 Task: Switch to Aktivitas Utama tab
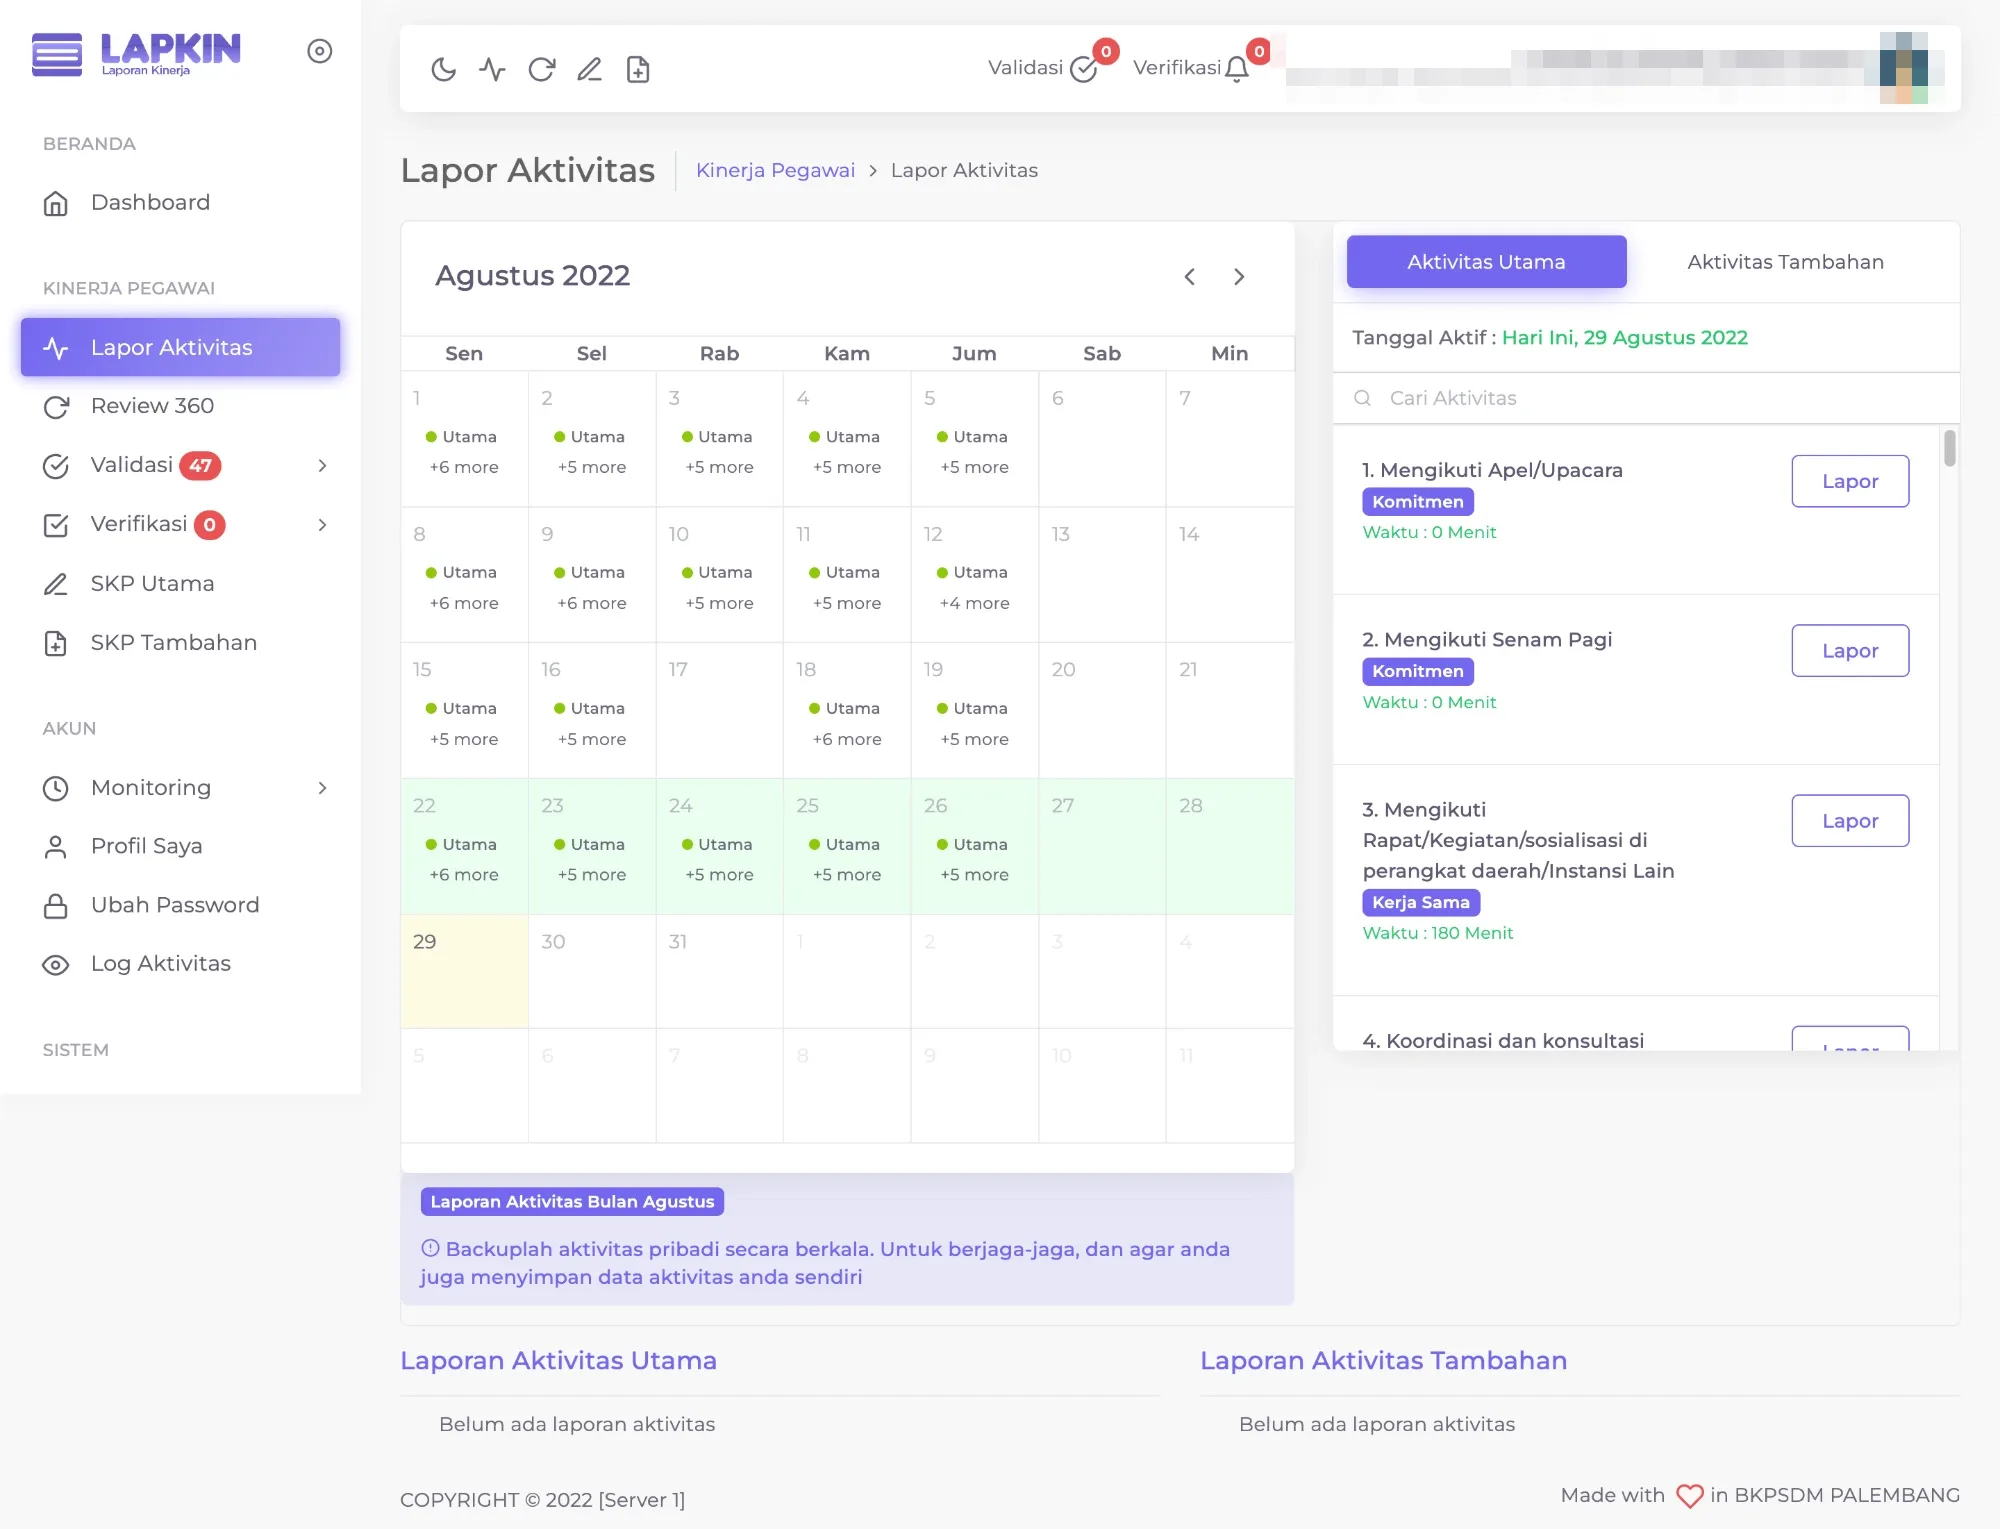pyautogui.click(x=1486, y=262)
